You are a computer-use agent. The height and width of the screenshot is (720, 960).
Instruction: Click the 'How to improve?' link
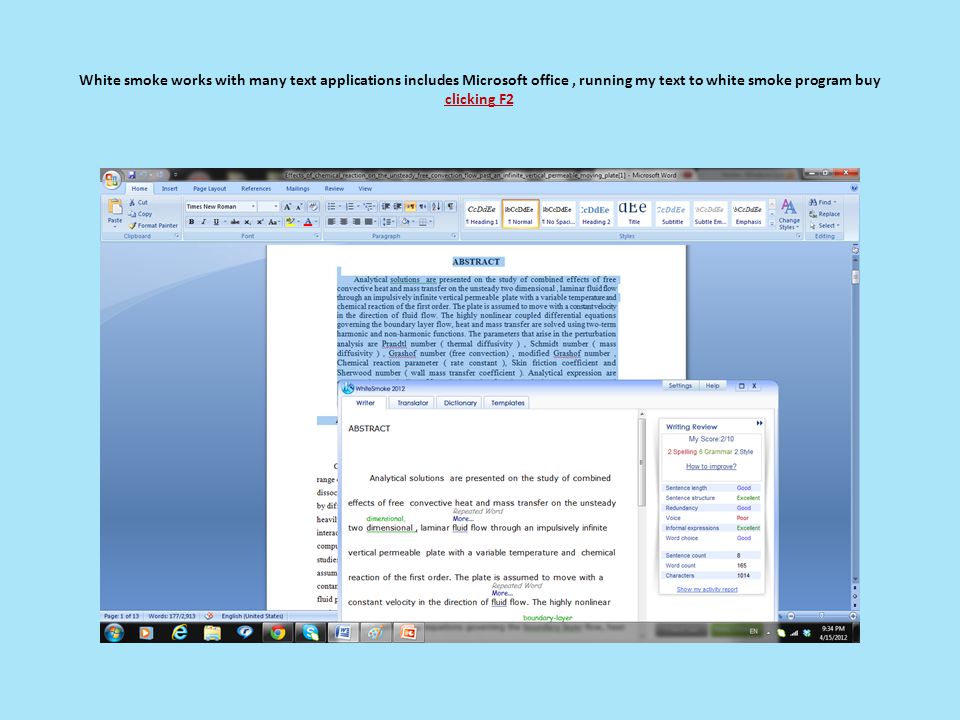coord(711,467)
